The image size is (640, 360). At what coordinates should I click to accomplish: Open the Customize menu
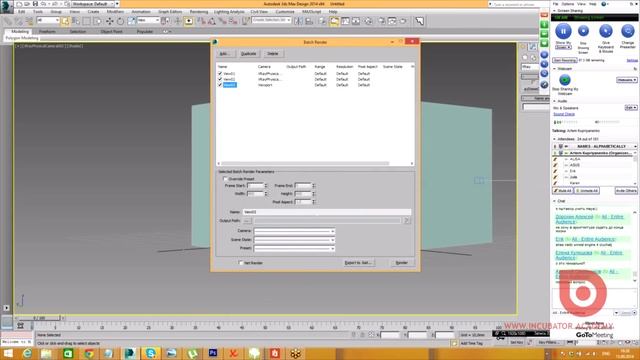tap(285, 12)
